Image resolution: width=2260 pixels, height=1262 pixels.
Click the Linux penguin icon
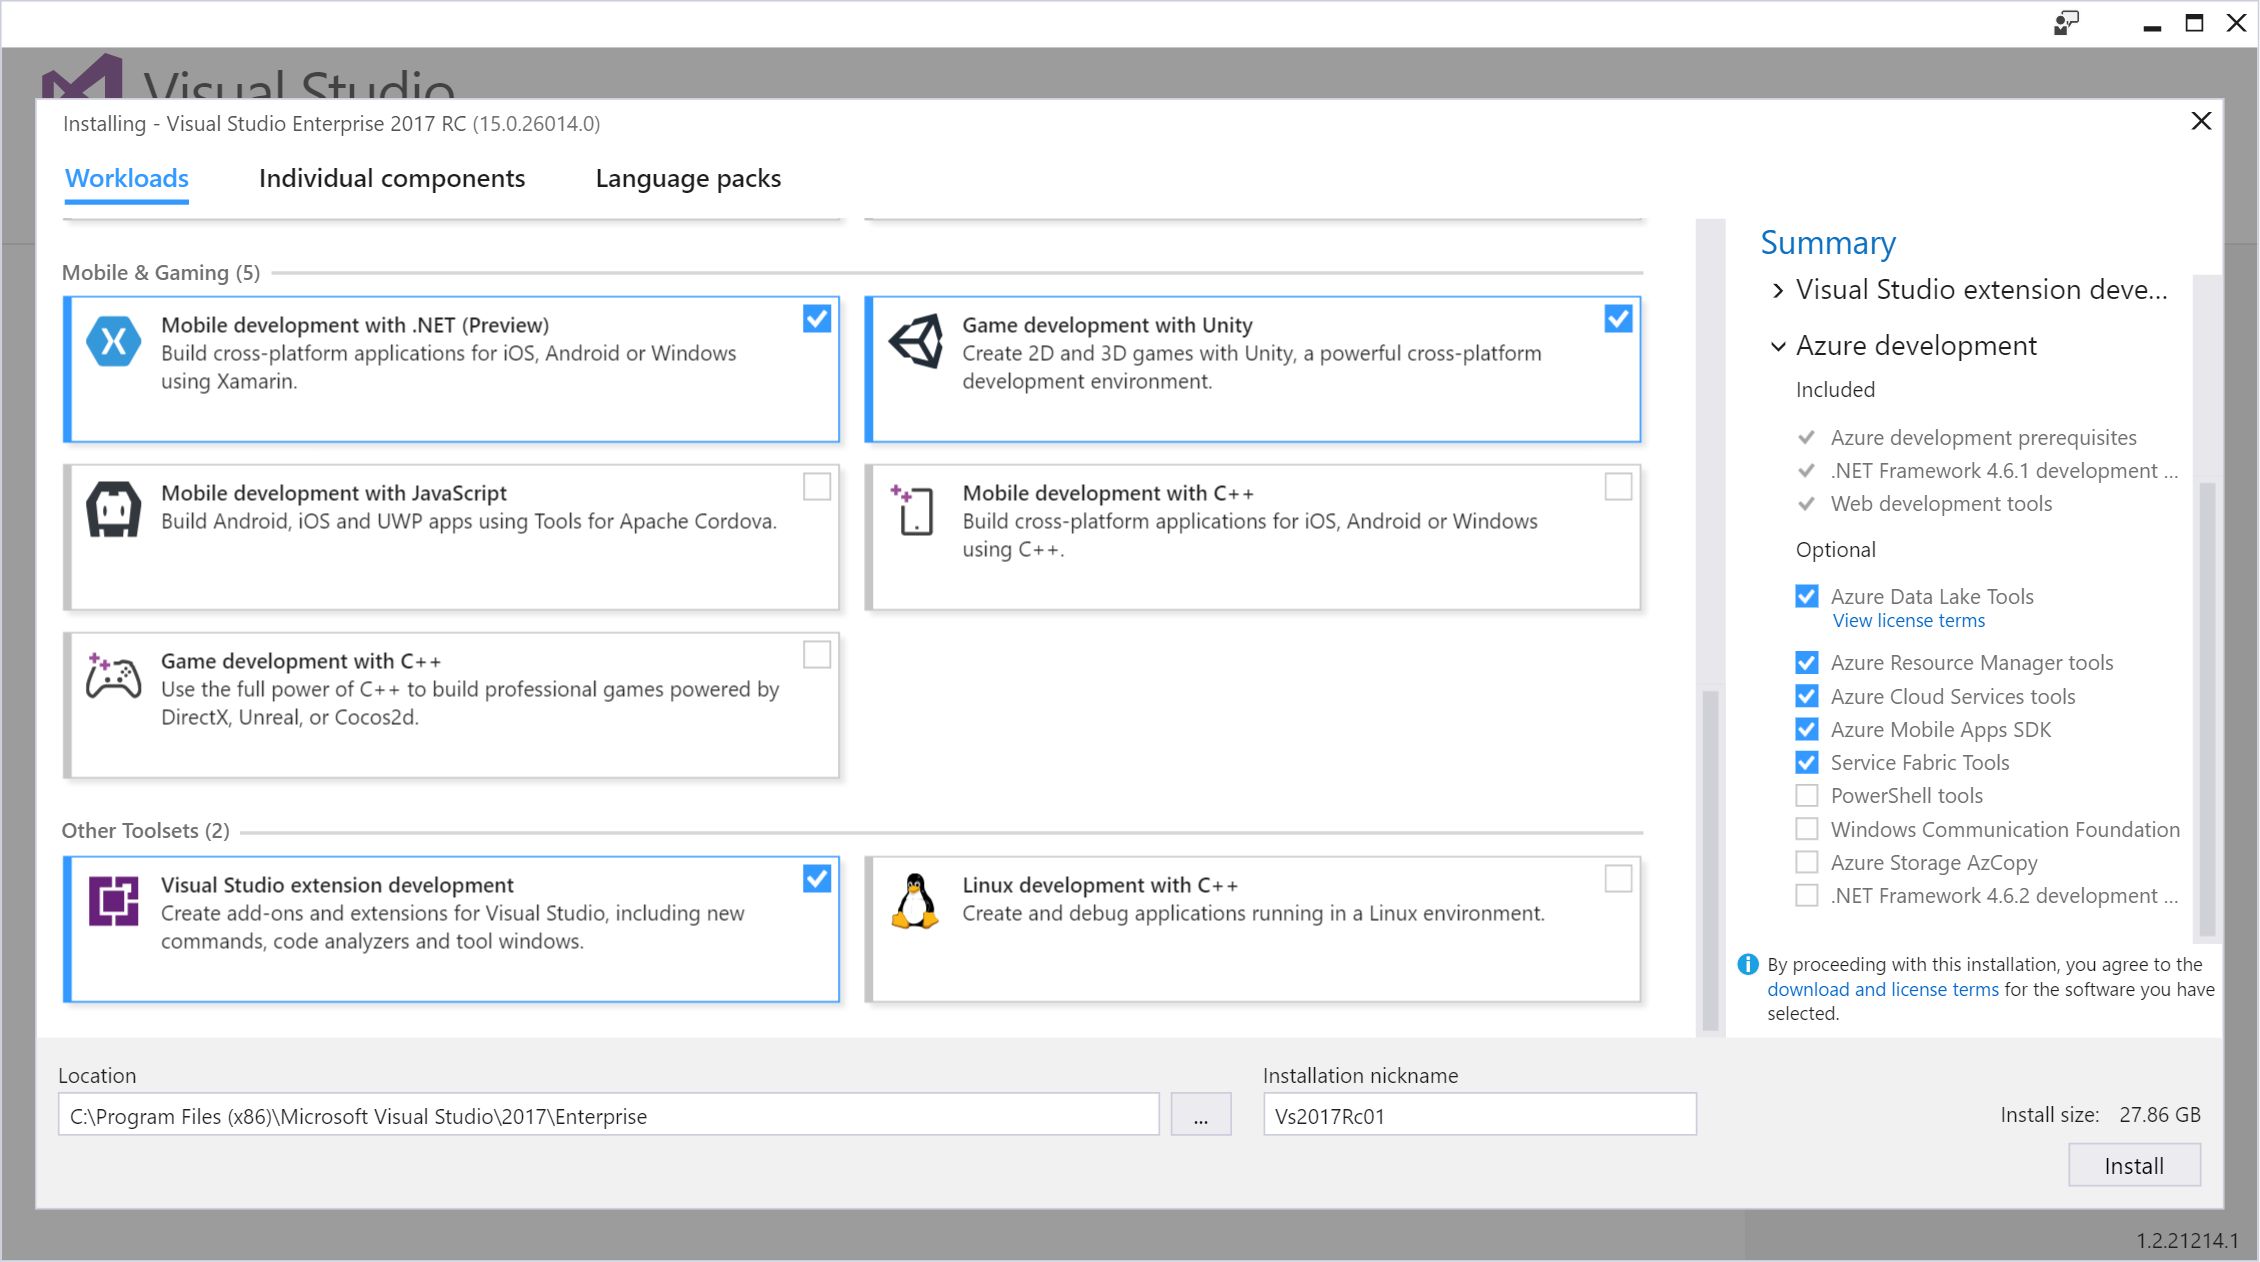coord(915,901)
